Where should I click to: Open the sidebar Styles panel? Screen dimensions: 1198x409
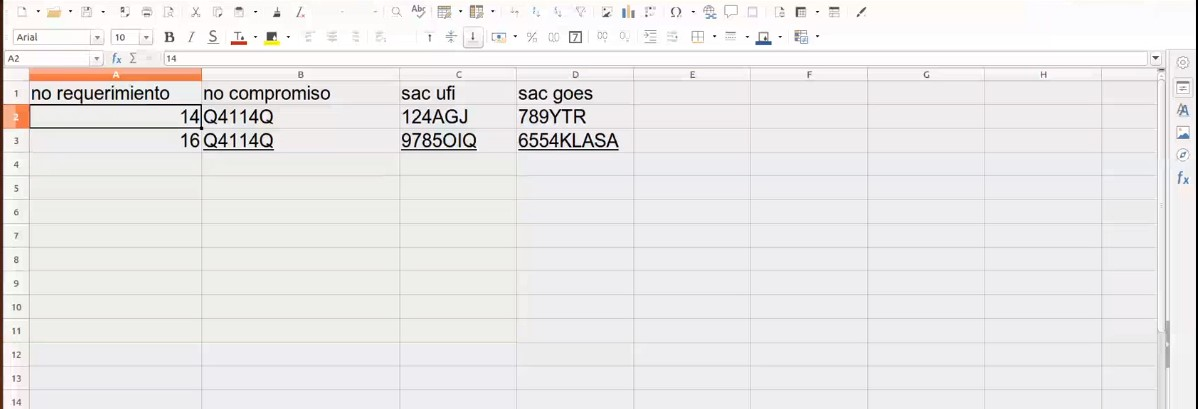1183,110
